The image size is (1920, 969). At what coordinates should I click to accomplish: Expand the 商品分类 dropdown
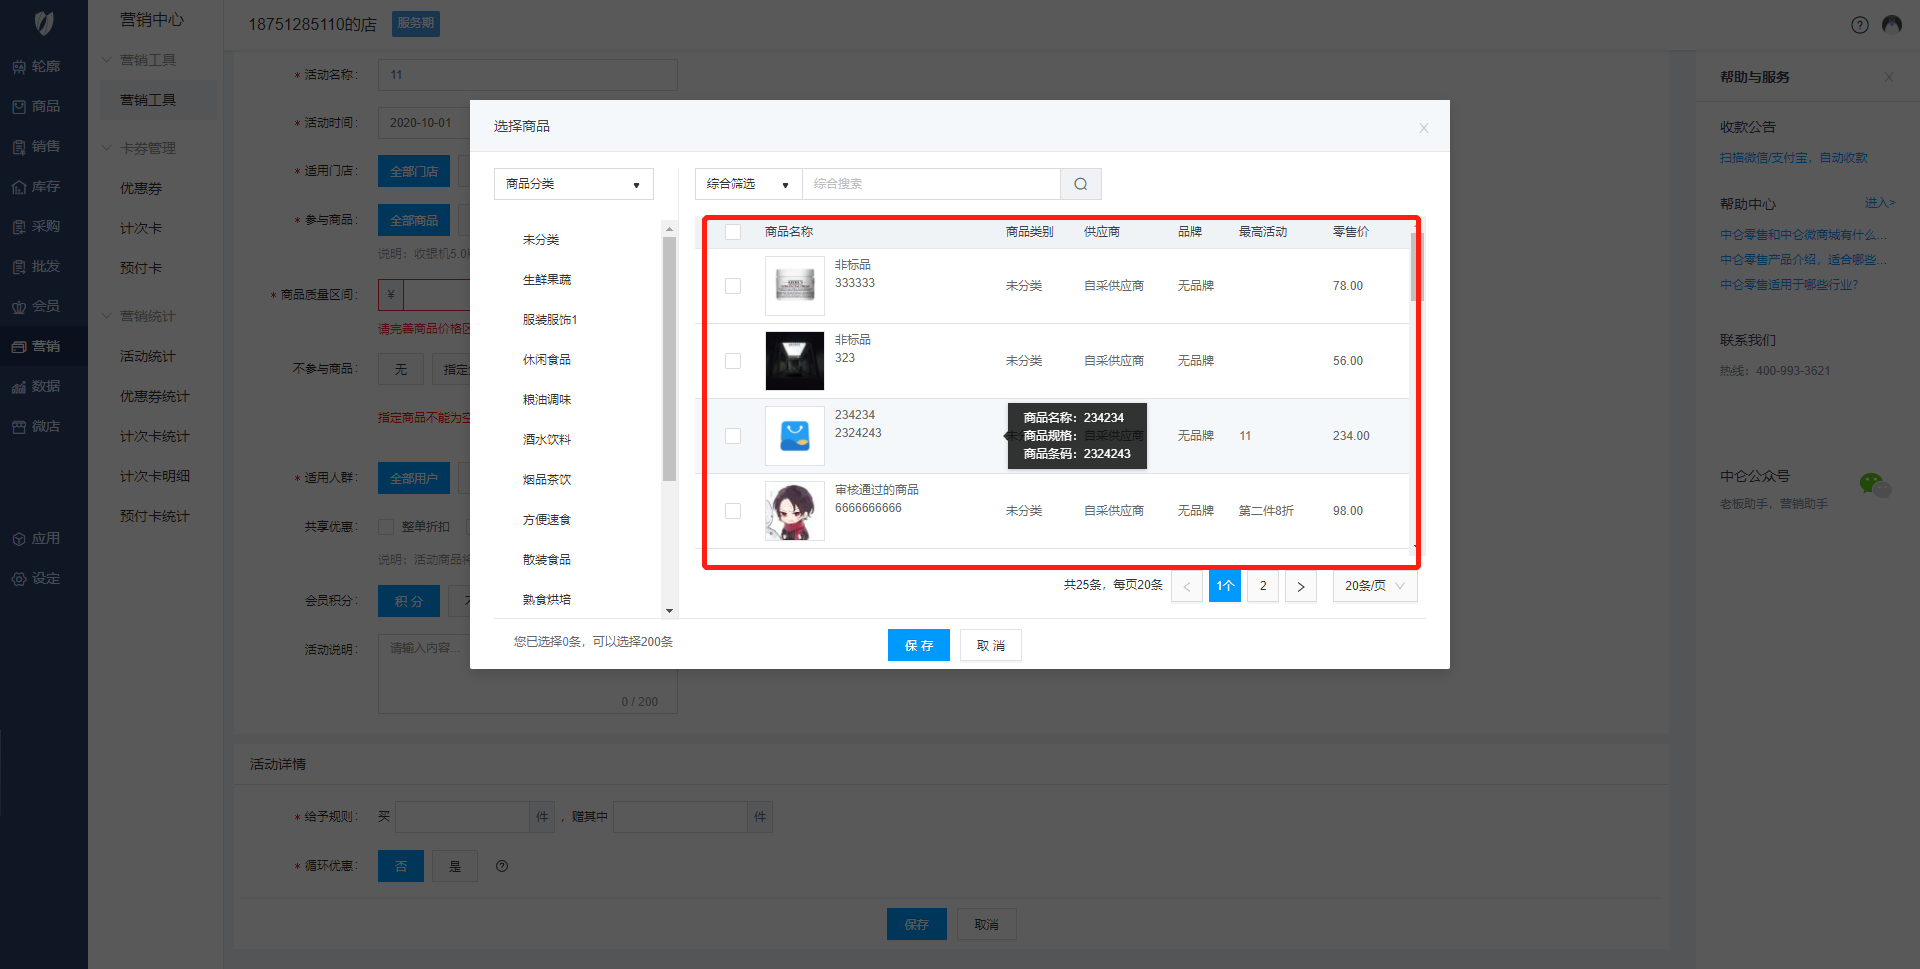[573, 184]
